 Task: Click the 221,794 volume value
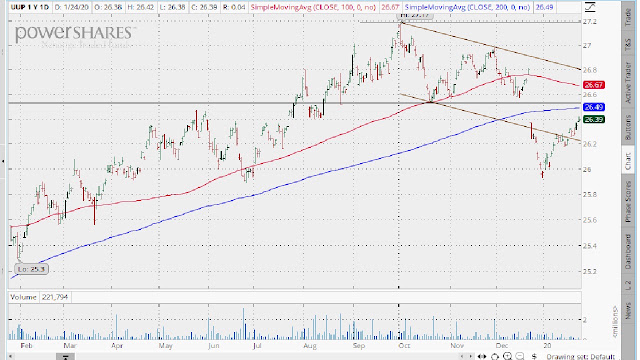point(55,297)
